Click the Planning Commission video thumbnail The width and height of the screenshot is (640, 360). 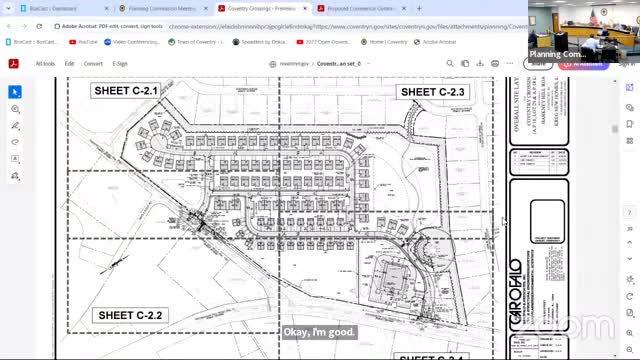[x=584, y=31]
